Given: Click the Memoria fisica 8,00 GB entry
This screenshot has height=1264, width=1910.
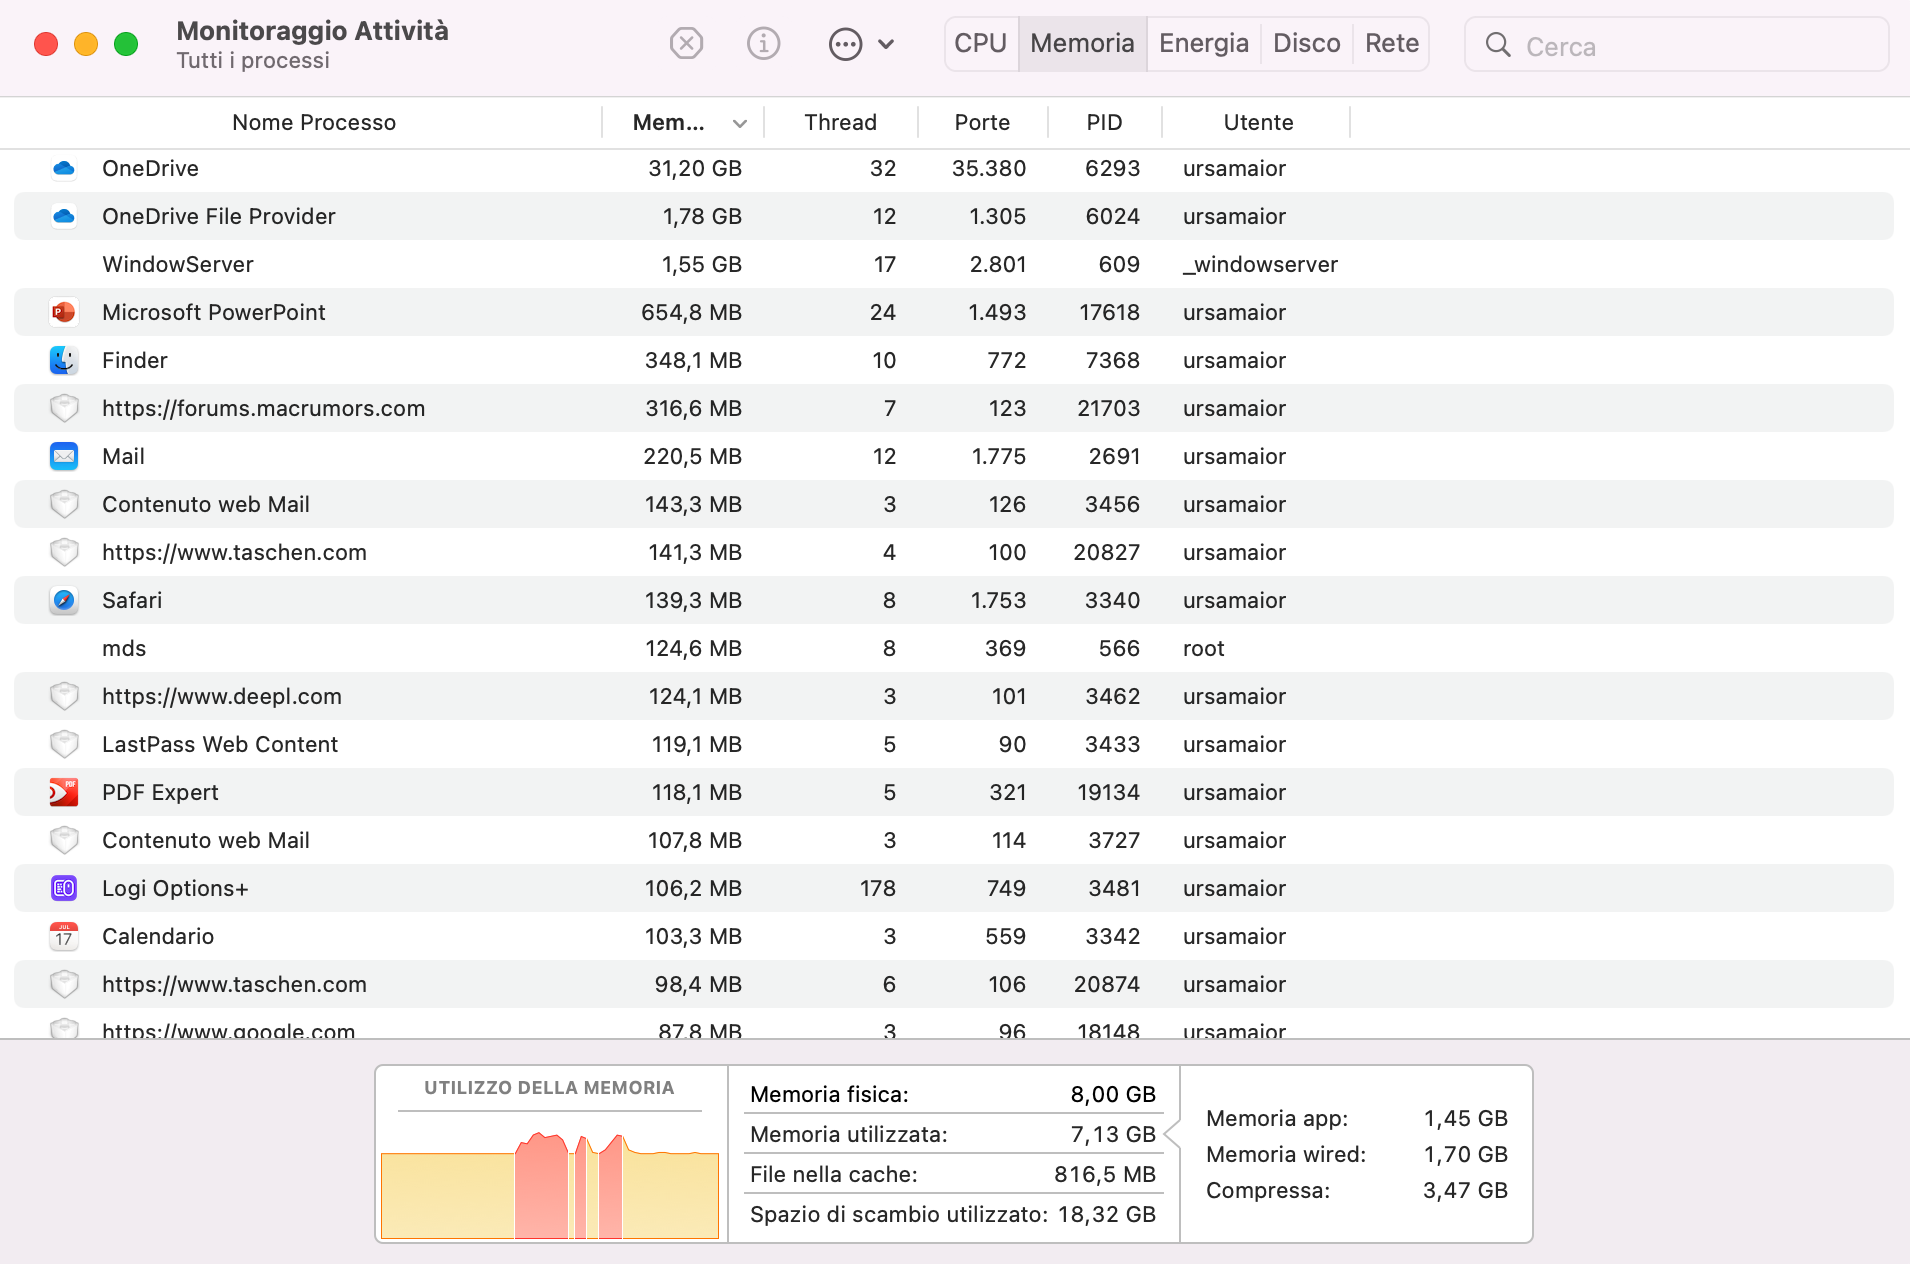Looking at the screenshot, I should tap(952, 1094).
